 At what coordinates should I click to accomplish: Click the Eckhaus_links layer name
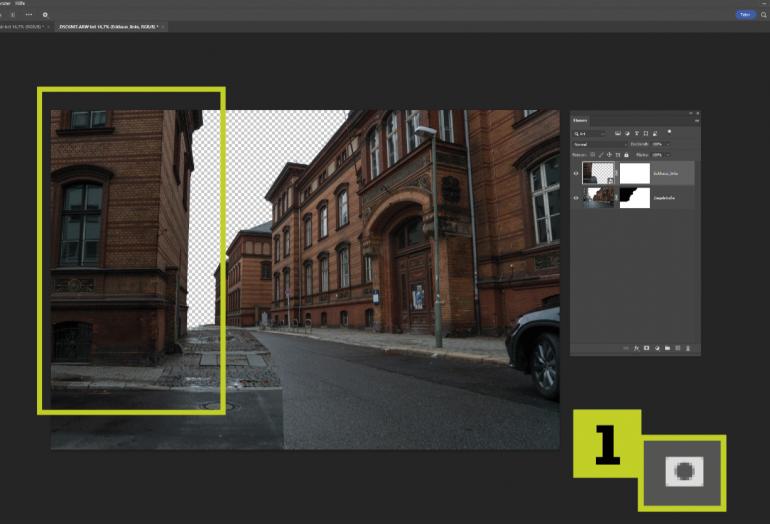[x=665, y=173]
